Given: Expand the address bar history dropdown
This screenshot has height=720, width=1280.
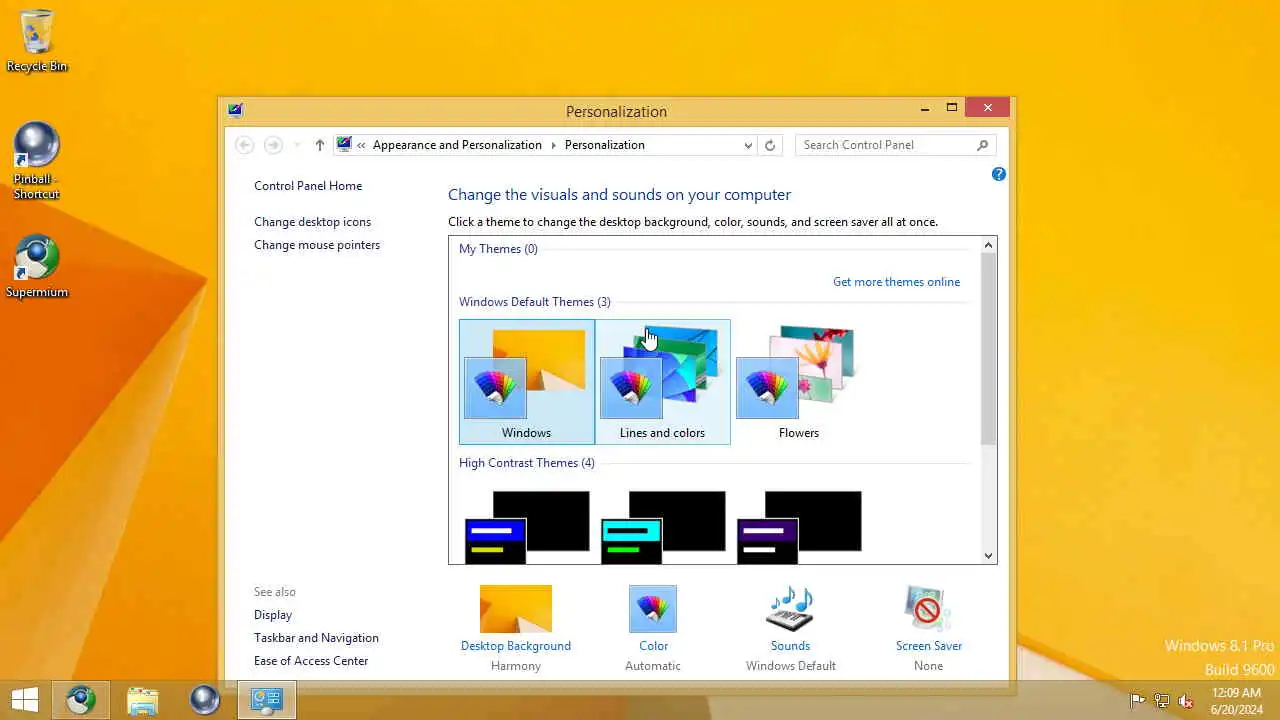Looking at the screenshot, I should coord(748,145).
